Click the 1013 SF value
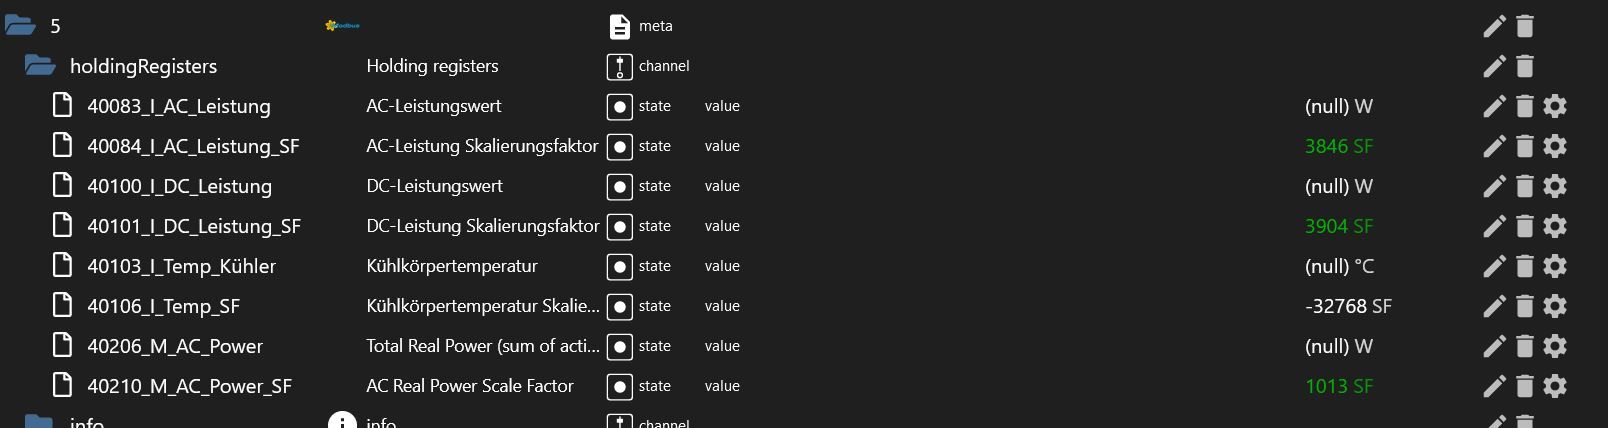The width and height of the screenshot is (1608, 428). (1339, 386)
